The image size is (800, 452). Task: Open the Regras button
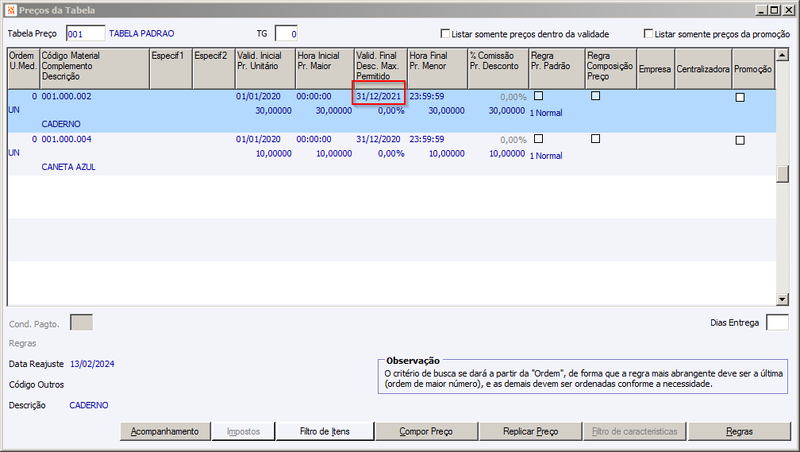(739, 431)
